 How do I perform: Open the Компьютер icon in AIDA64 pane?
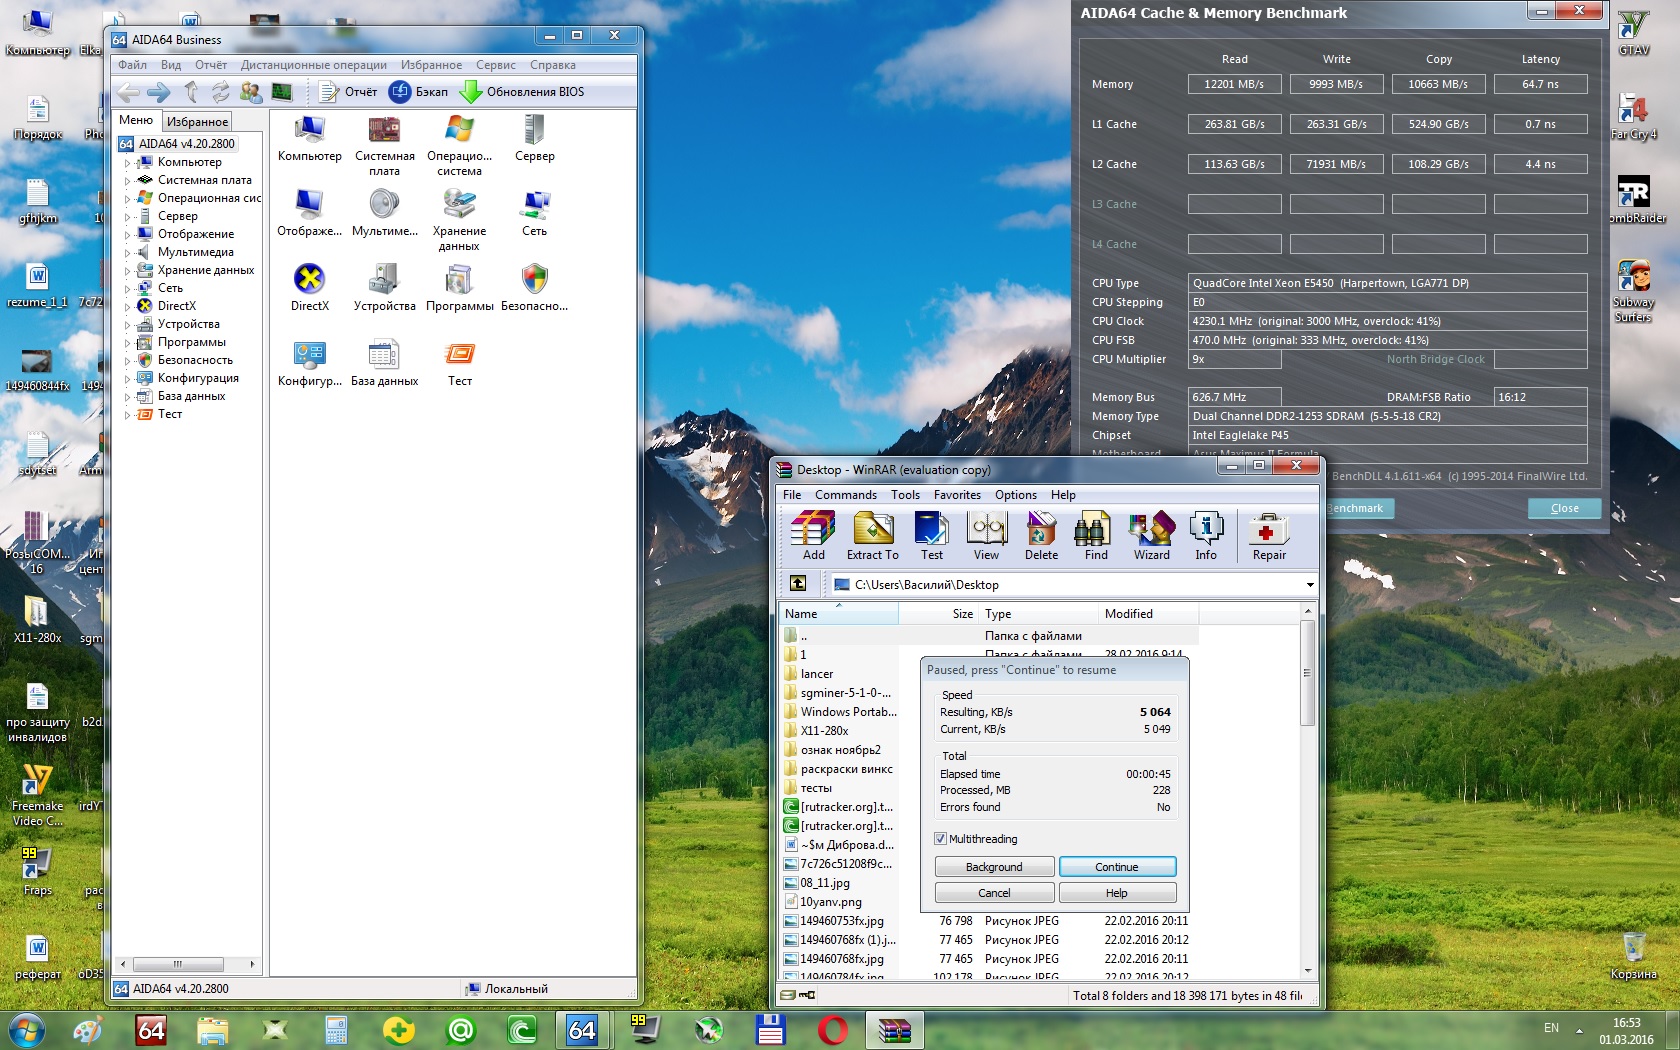pyautogui.click(x=309, y=139)
